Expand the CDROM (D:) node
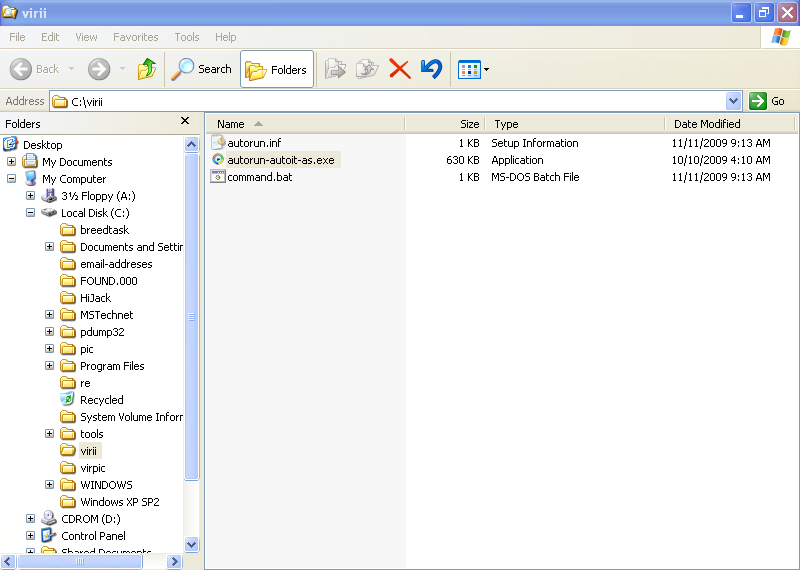800x570 pixels. 31,518
